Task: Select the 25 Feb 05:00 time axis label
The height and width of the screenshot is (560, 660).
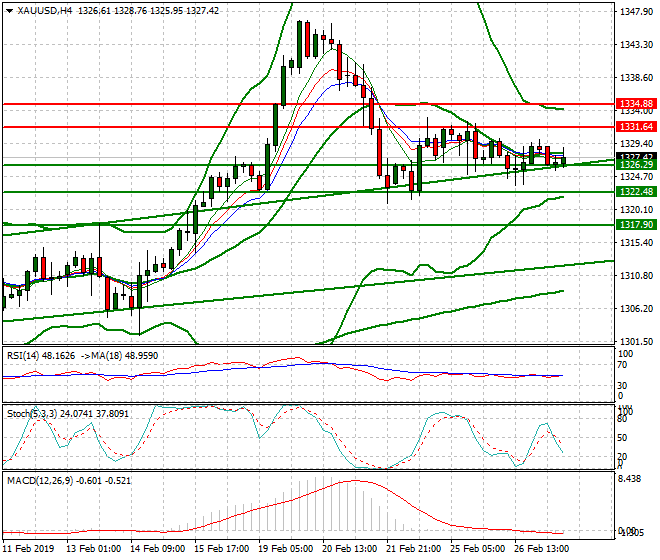Action: click(477, 549)
